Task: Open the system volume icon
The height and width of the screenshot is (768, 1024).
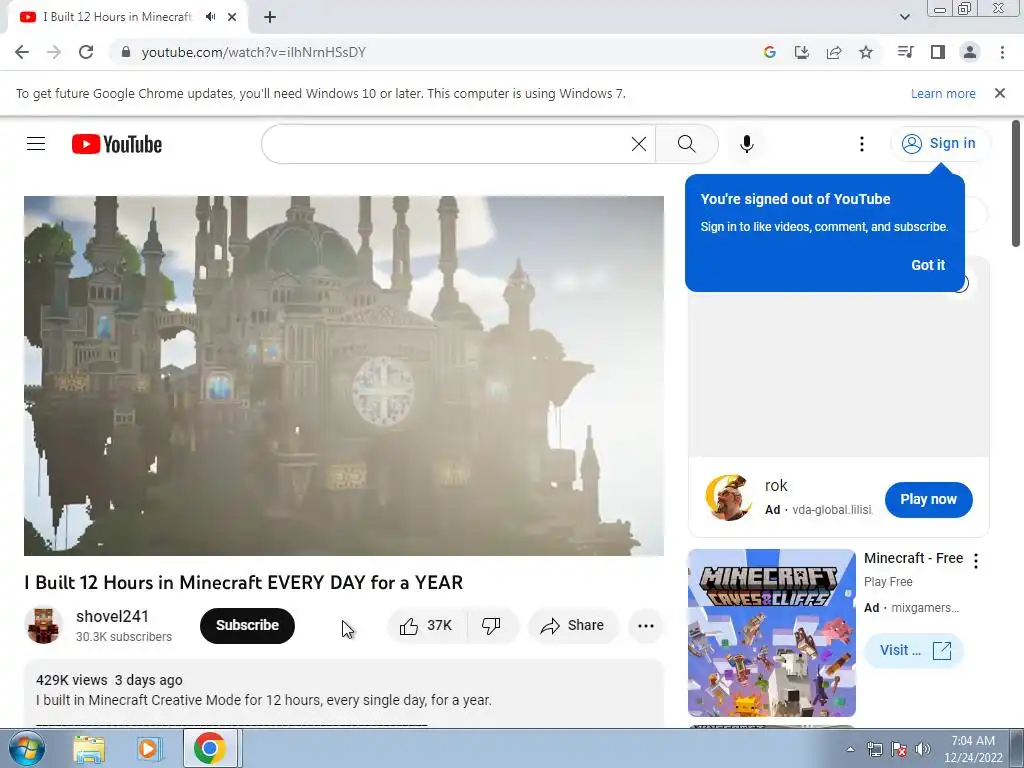Action: coord(922,749)
